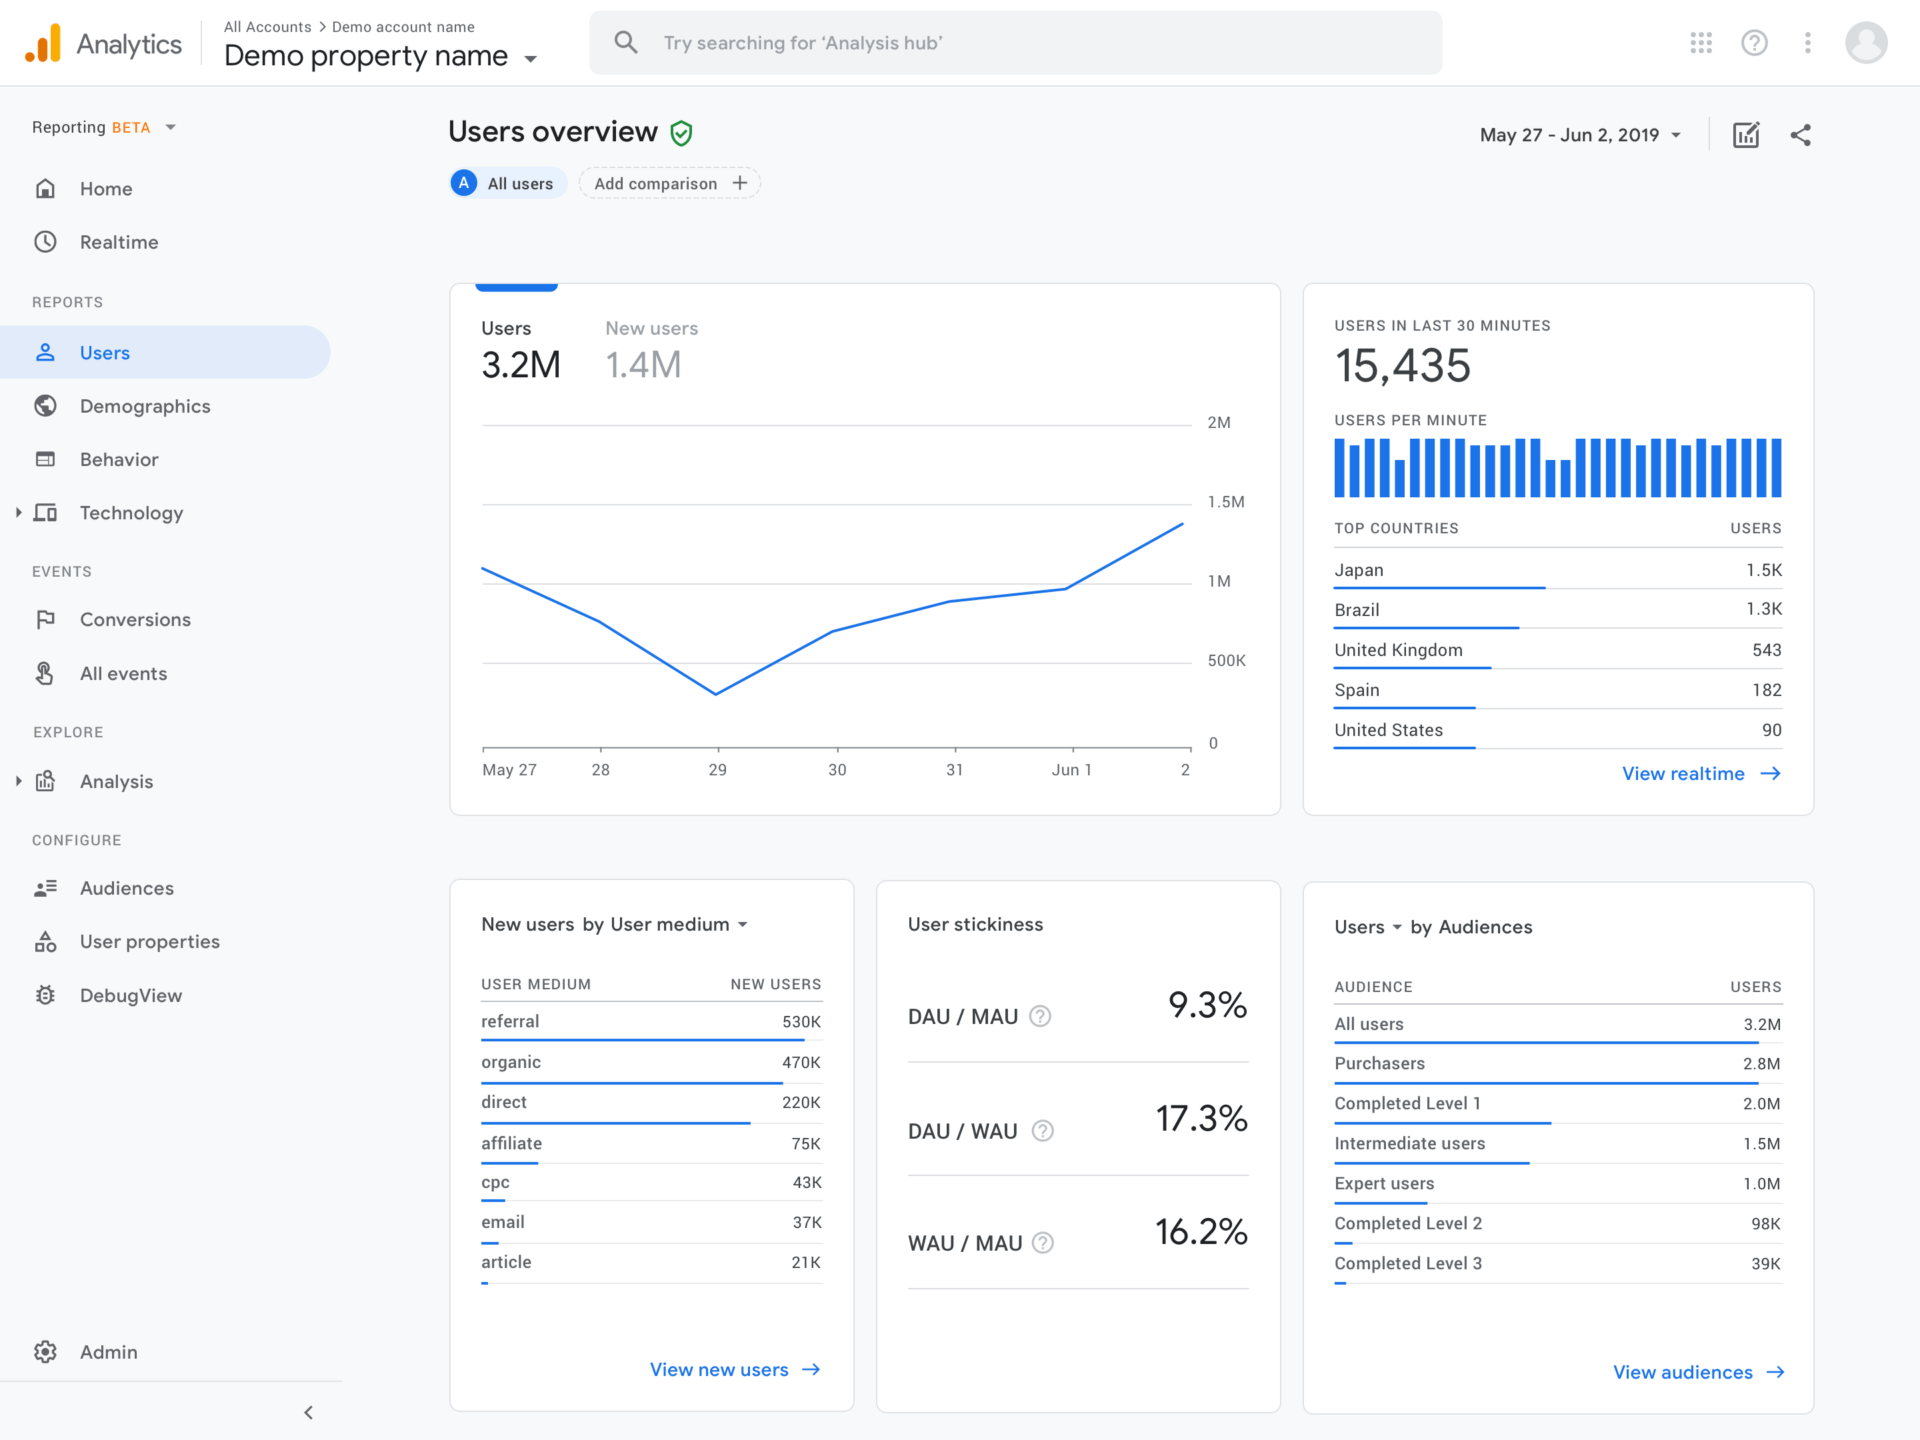The image size is (1920, 1440).
Task: Select the Users menu item in Reports
Action: pos(104,352)
